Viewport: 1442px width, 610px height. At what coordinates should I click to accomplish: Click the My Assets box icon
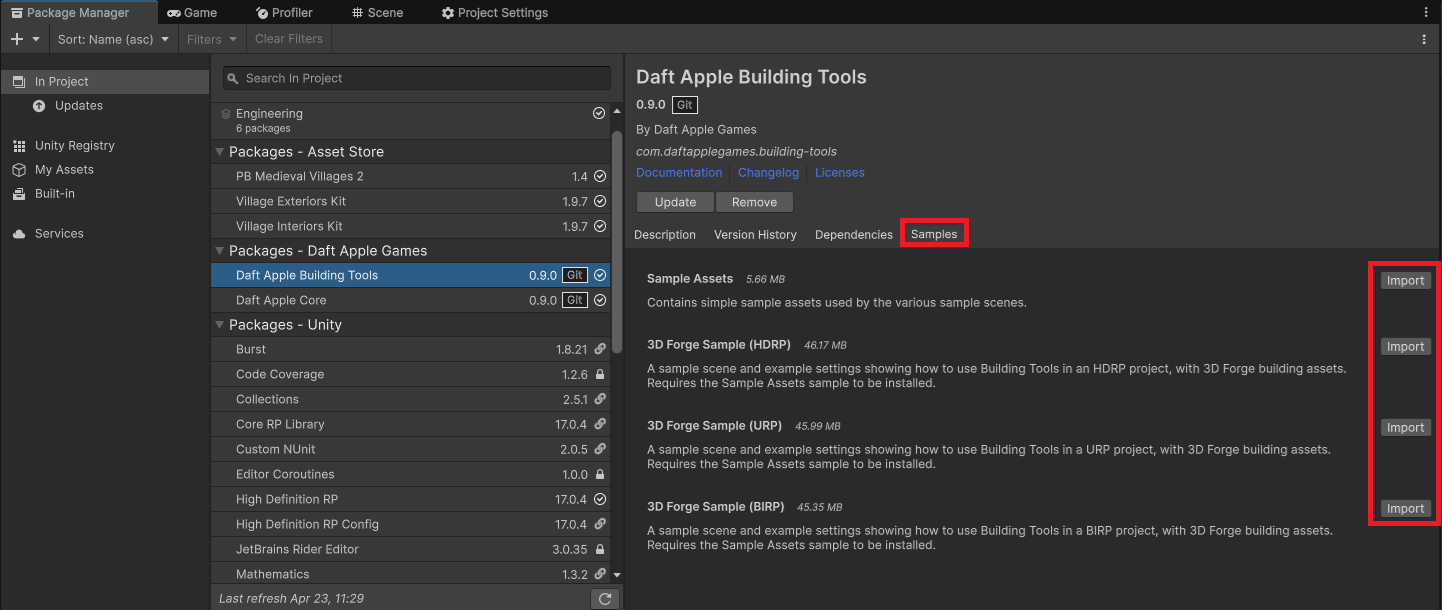(18, 170)
